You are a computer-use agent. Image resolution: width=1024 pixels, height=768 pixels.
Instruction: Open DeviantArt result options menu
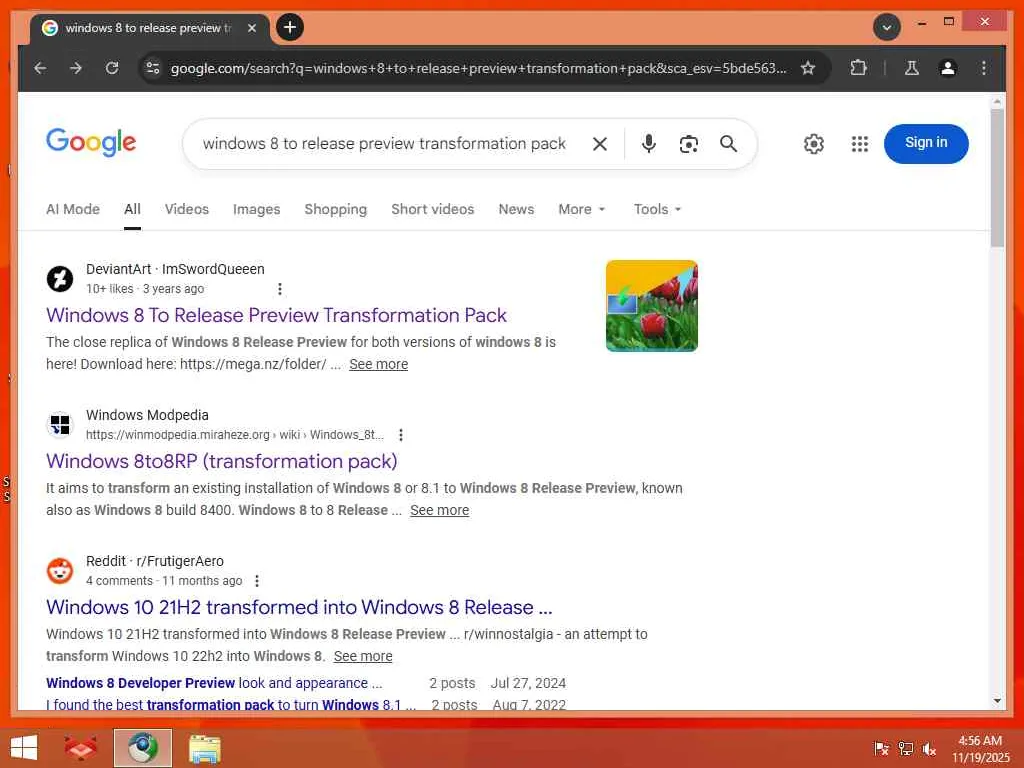point(280,289)
